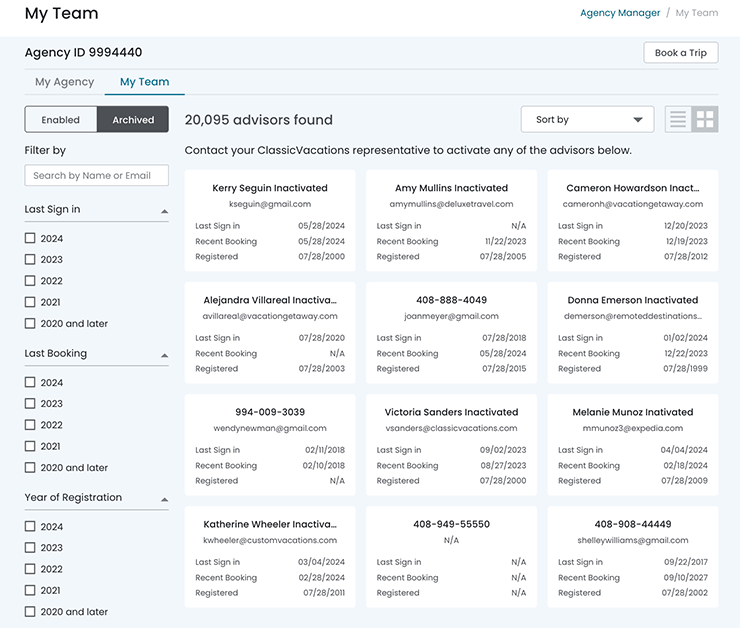Tick 2020 and later under Last Sign in
This screenshot has width=740, height=628.
click(30, 324)
